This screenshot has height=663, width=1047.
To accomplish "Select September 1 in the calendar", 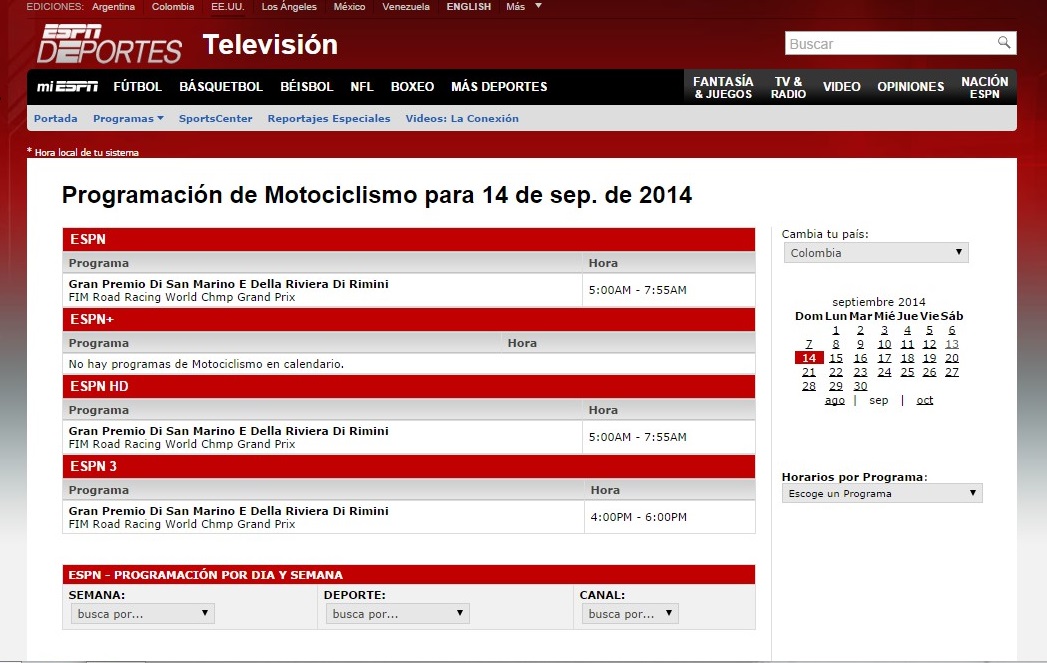I will (835, 330).
